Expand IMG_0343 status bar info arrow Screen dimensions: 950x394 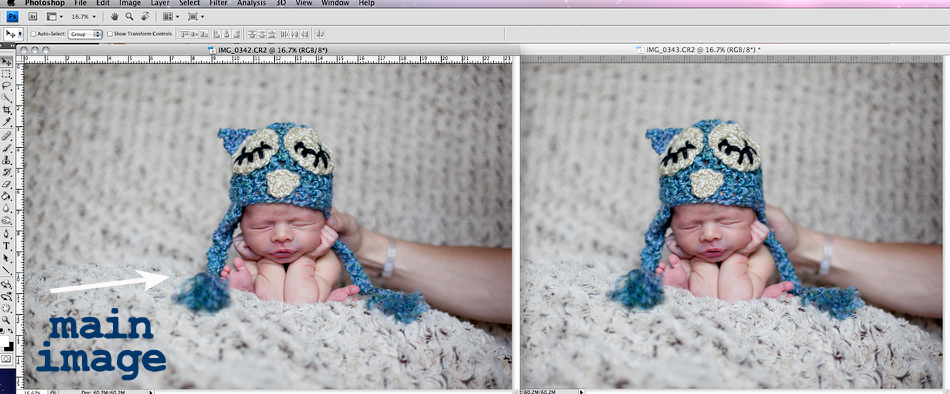582,392
